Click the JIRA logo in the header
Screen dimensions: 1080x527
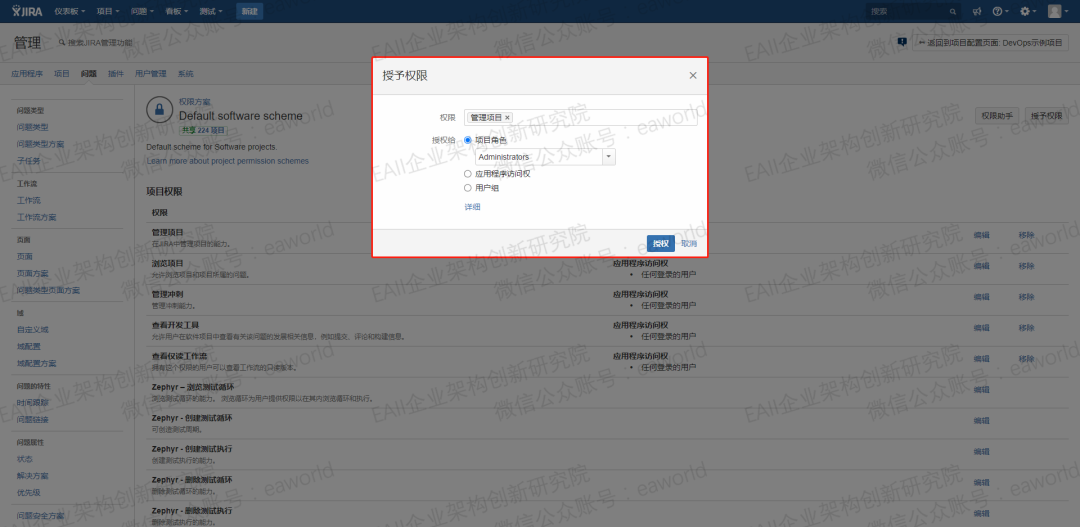(x=27, y=11)
